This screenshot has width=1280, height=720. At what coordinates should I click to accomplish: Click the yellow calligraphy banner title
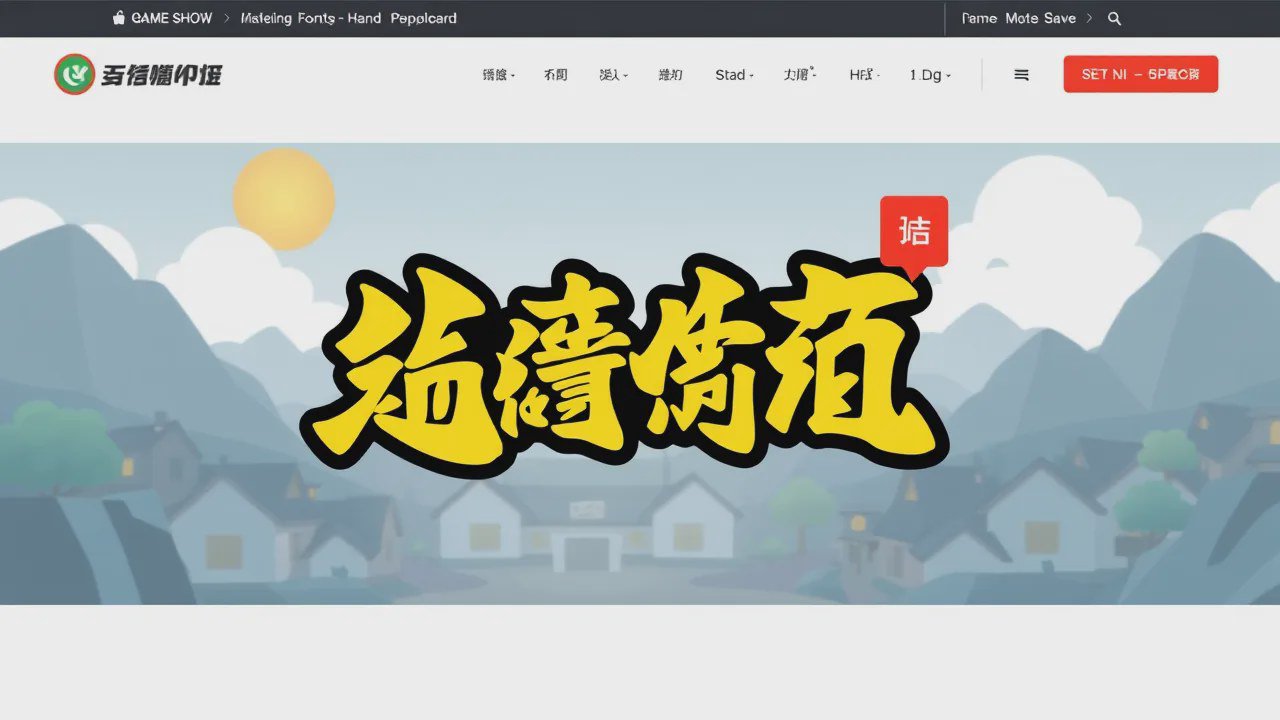tap(624, 362)
